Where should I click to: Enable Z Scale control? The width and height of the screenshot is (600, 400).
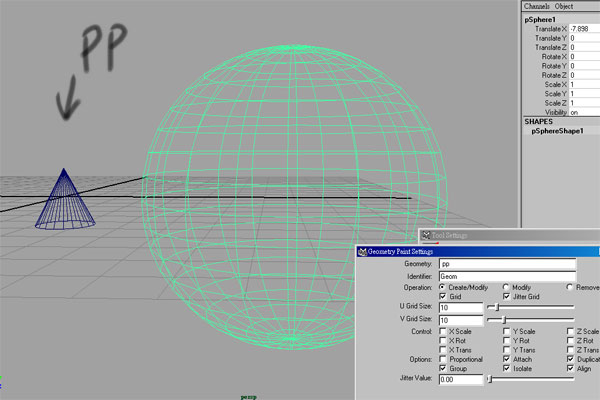pos(570,331)
